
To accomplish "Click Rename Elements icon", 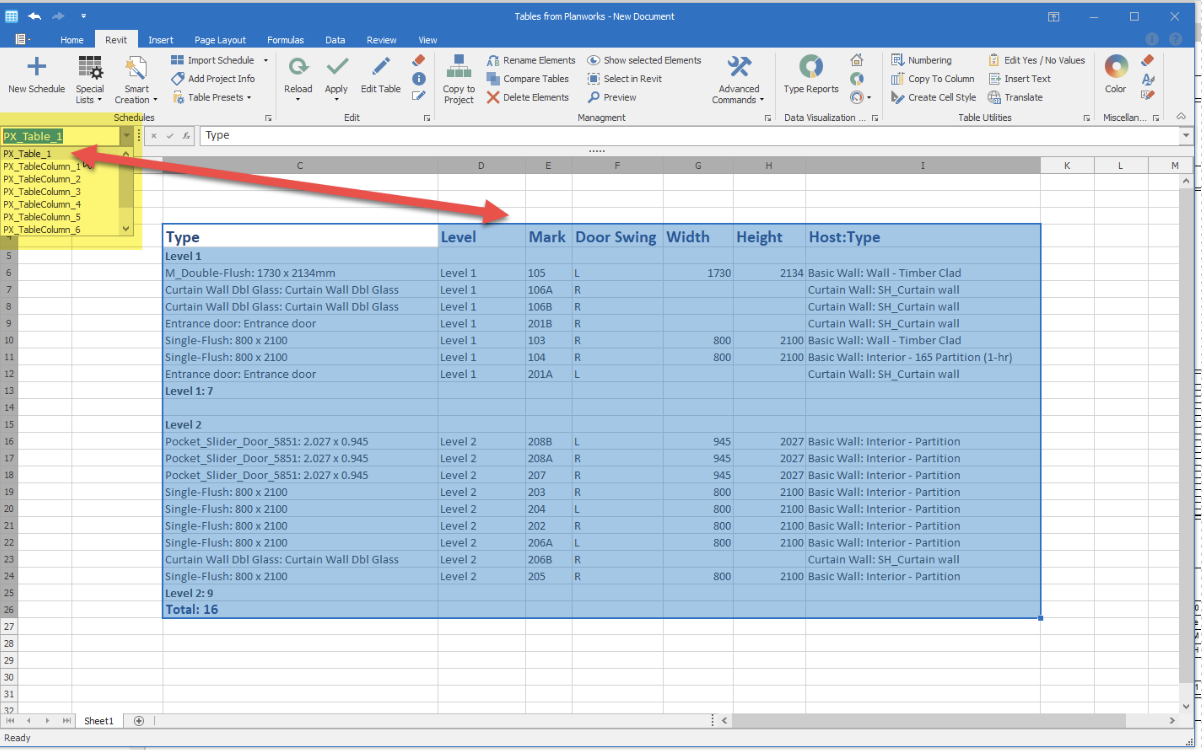I will (494, 60).
